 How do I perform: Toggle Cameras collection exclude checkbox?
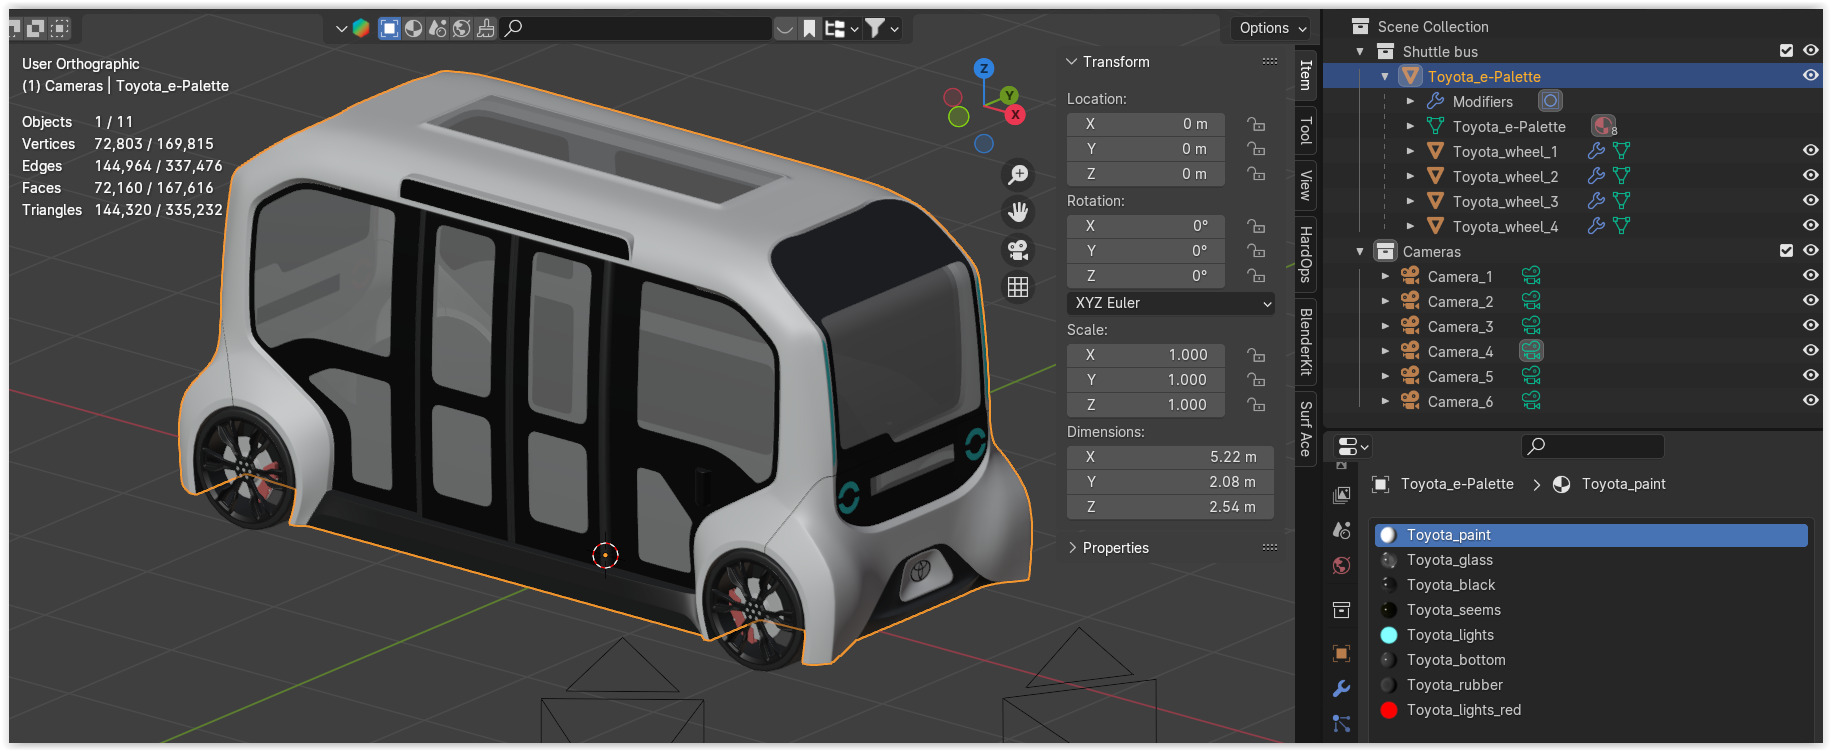[x=1786, y=251]
